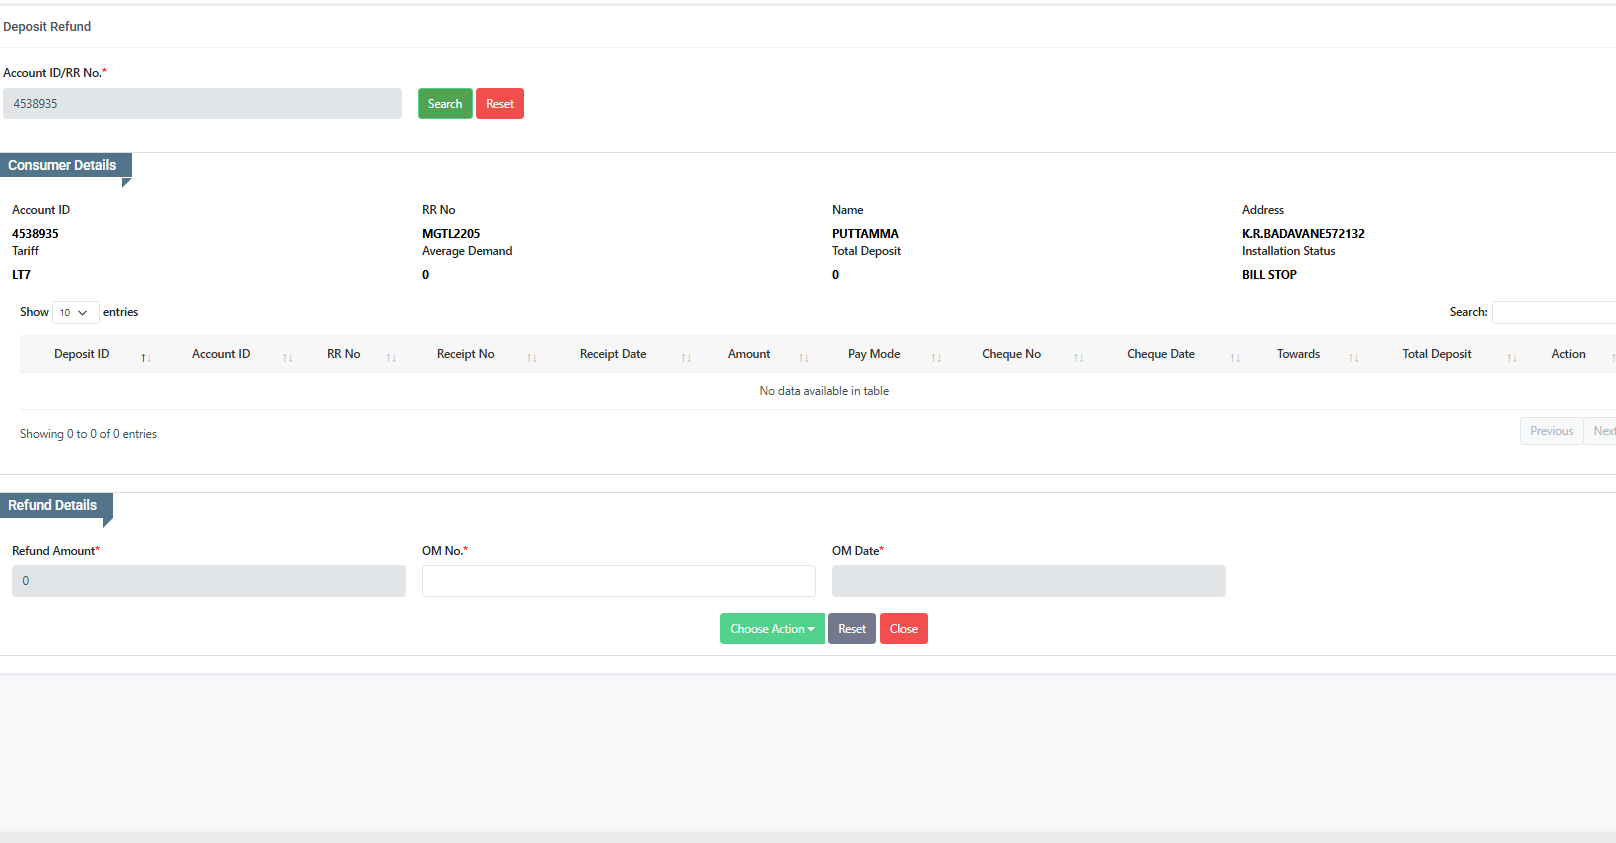The image size is (1616, 843).
Task: Click the green Search button
Action: click(445, 104)
